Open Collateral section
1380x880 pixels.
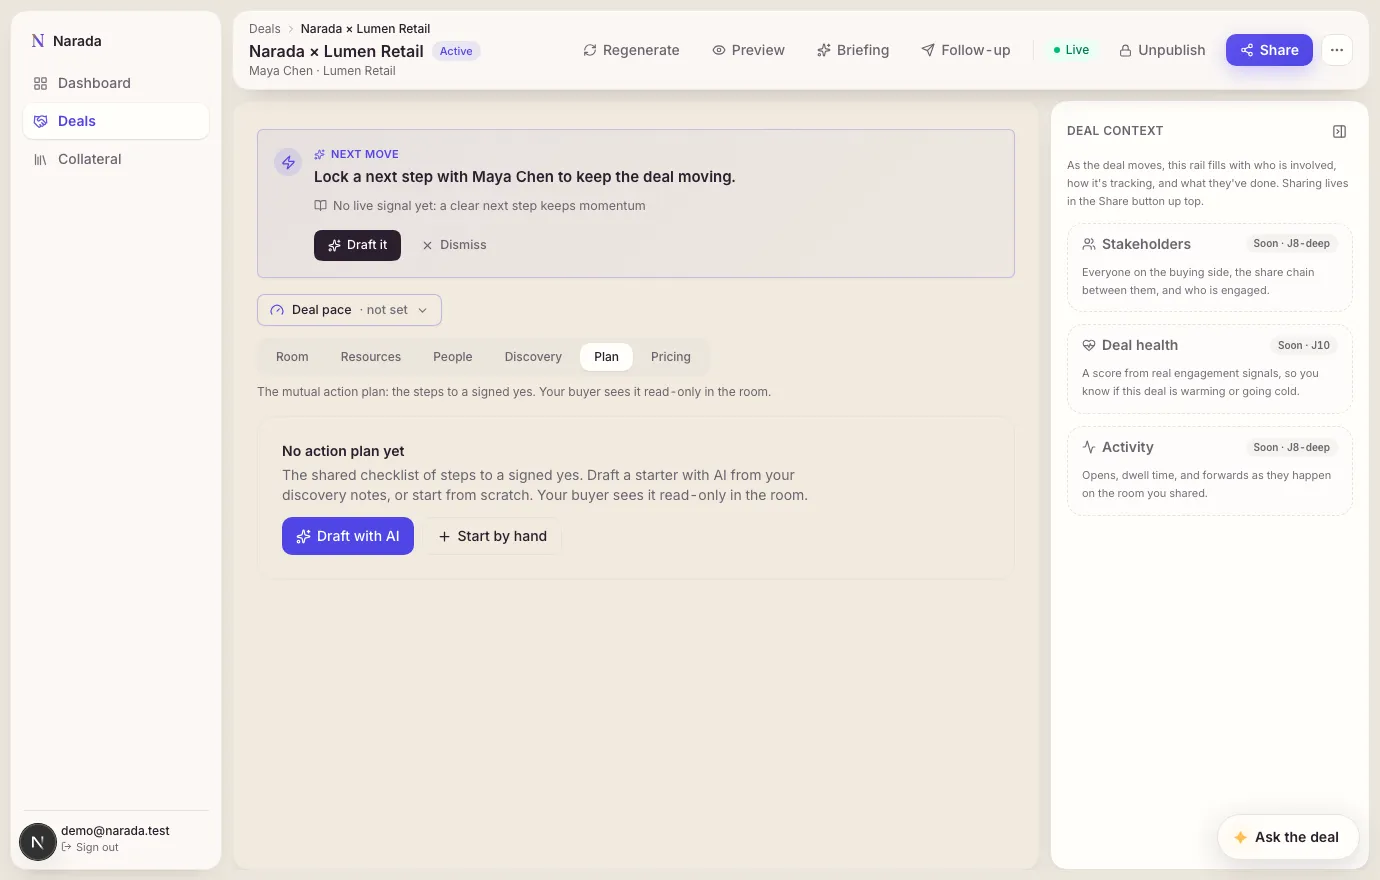(x=116, y=159)
